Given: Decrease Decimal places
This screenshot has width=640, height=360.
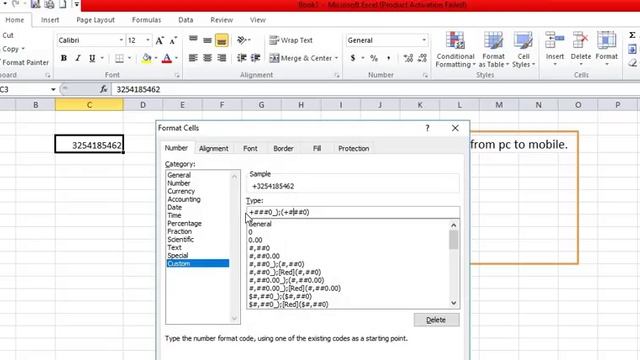Looking at the screenshot, I should click(x=422, y=58).
